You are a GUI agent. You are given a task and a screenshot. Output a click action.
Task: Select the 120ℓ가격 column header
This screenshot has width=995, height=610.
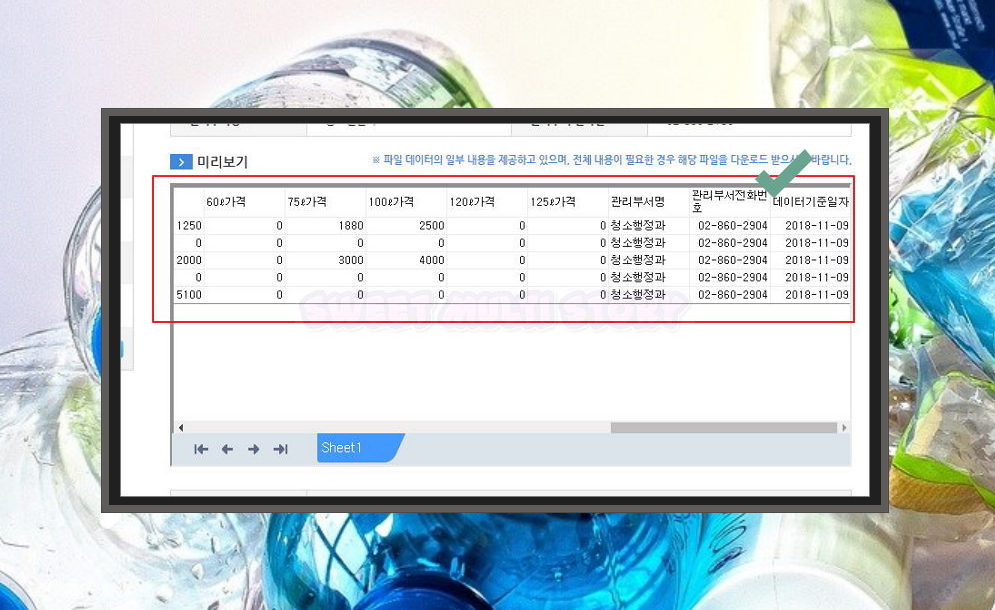(x=487, y=202)
